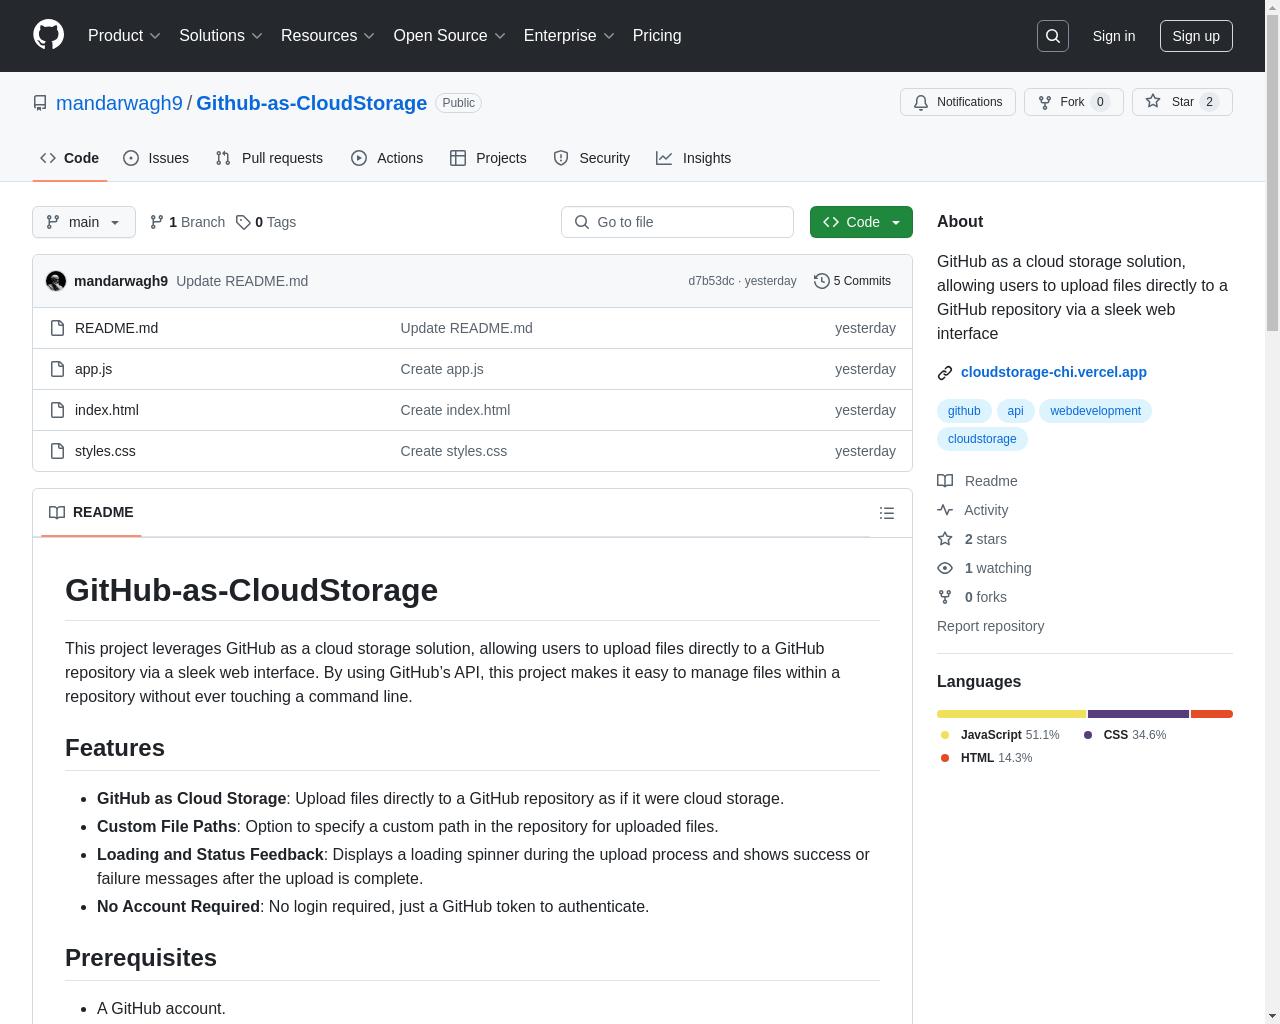Open the Pull requests tab
This screenshot has height=1024, width=1280.
269,158
